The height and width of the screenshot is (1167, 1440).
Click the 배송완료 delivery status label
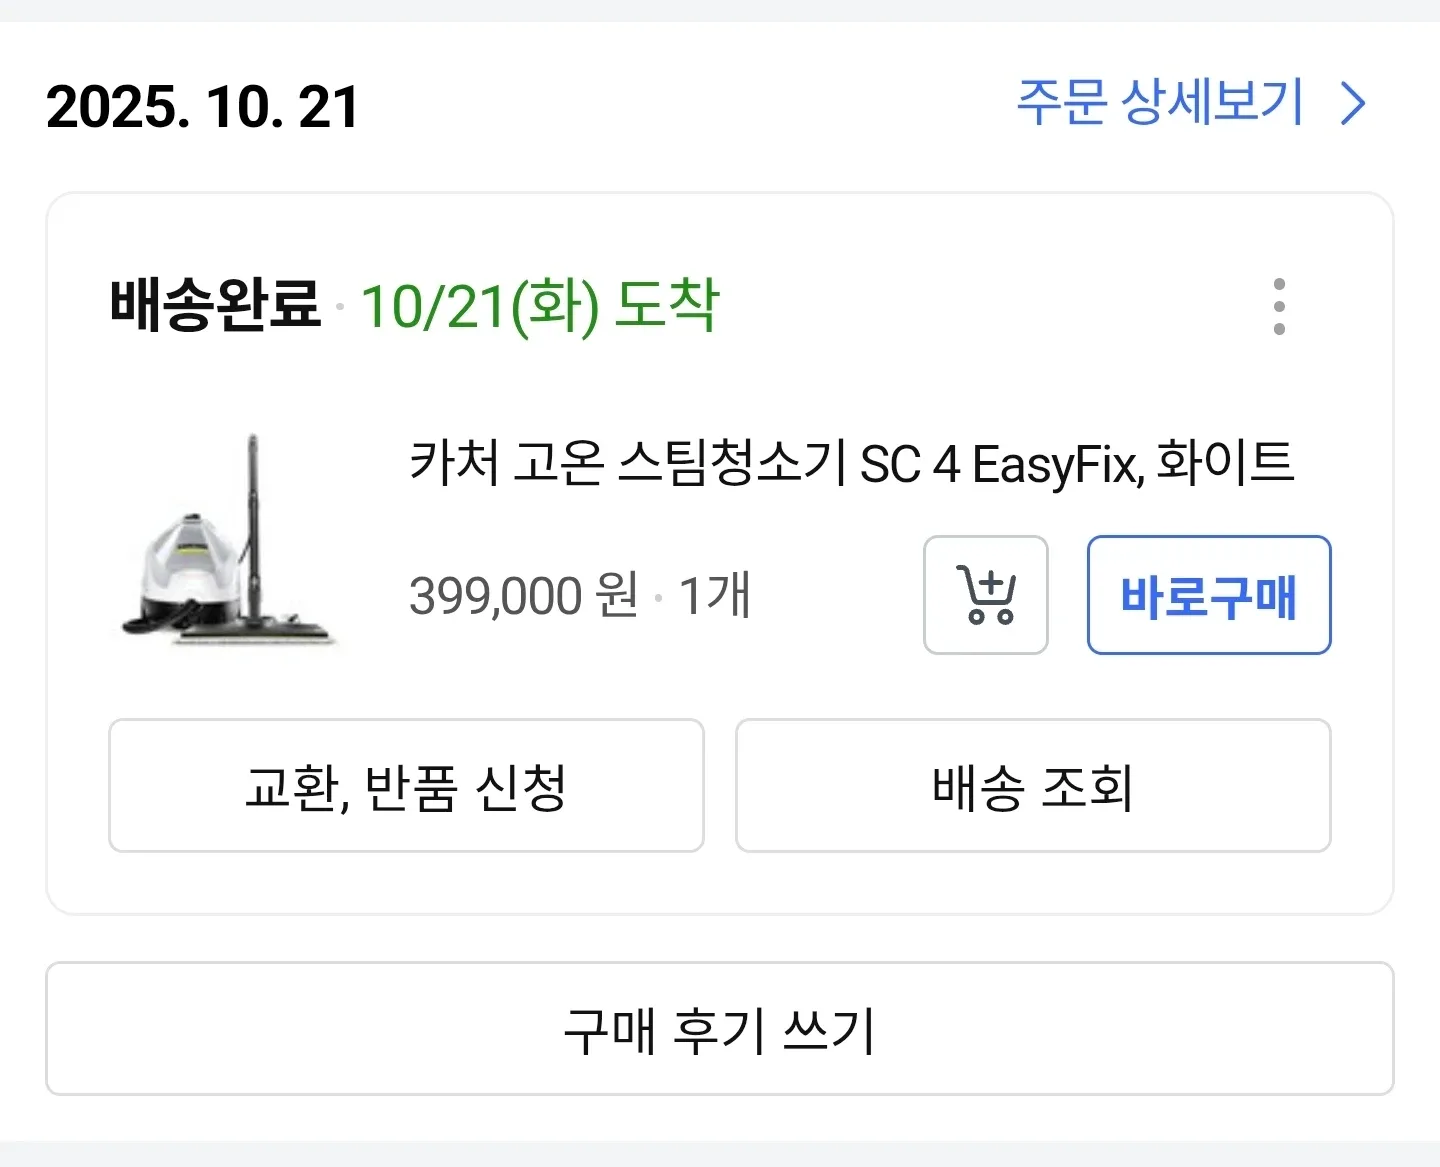(215, 304)
